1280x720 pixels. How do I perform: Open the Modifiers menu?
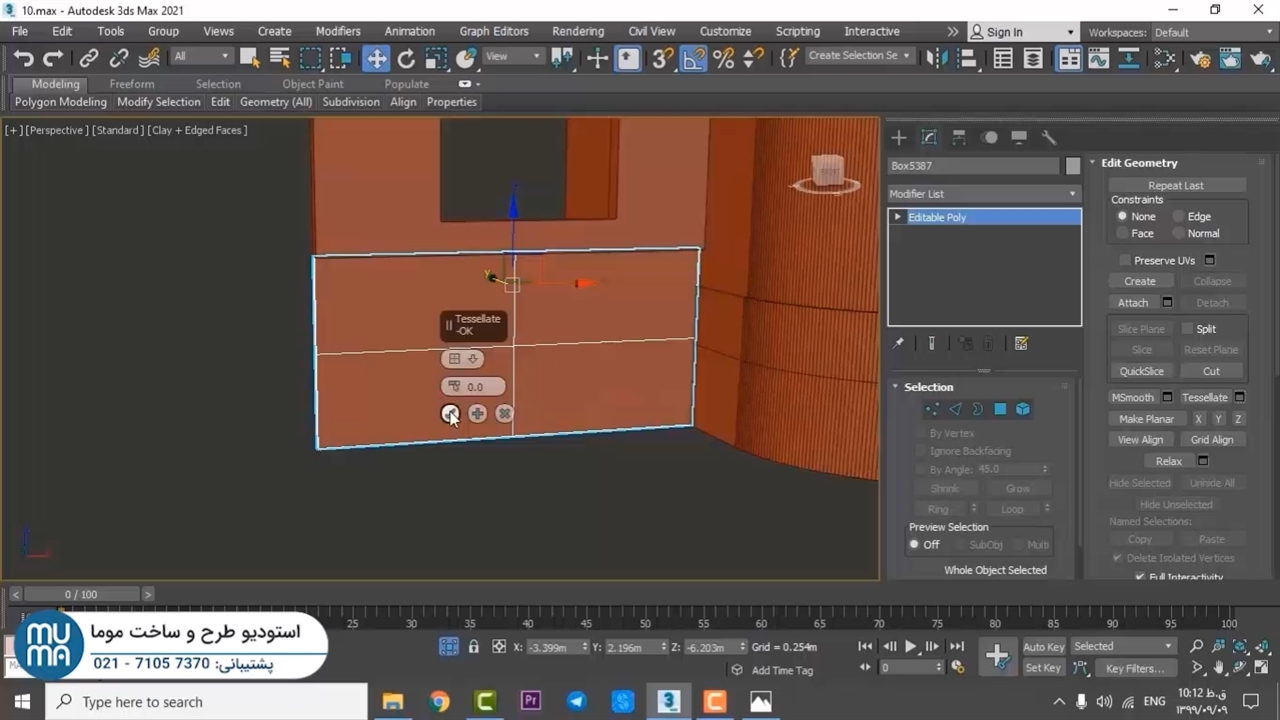pyautogui.click(x=337, y=31)
